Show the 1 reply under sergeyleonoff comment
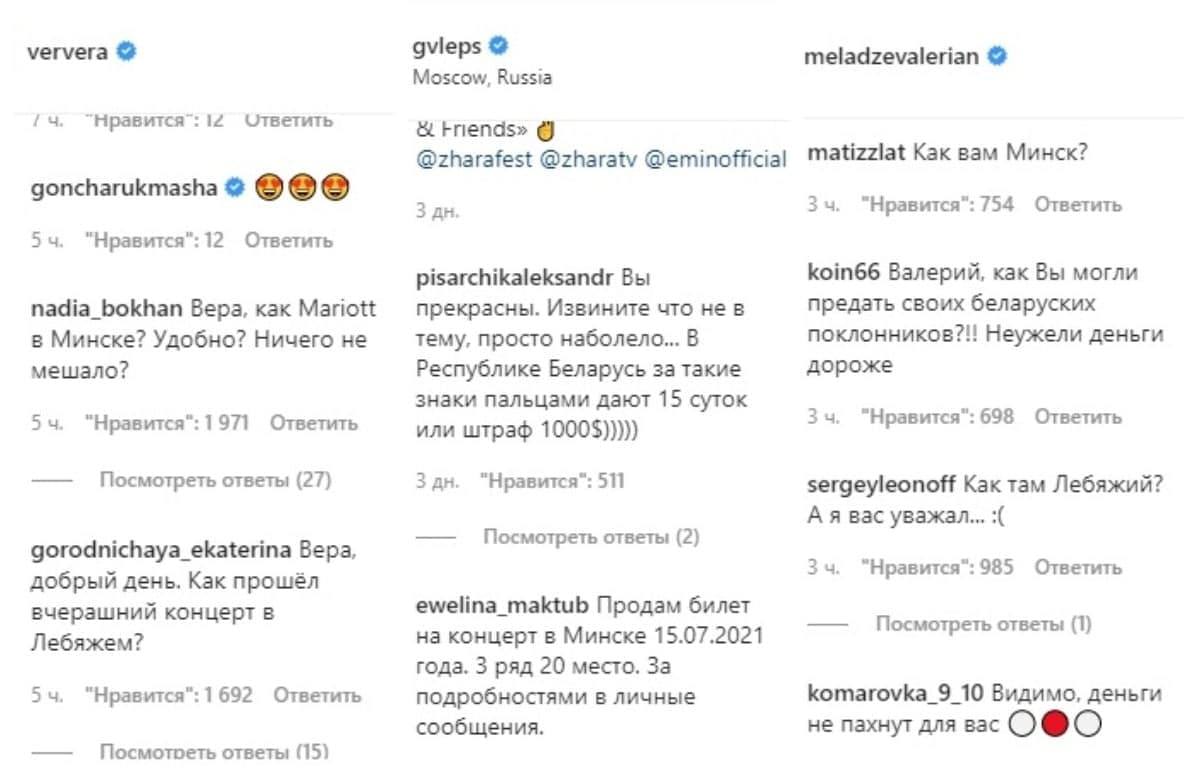The height and width of the screenshot is (780, 1199). [x=983, y=624]
